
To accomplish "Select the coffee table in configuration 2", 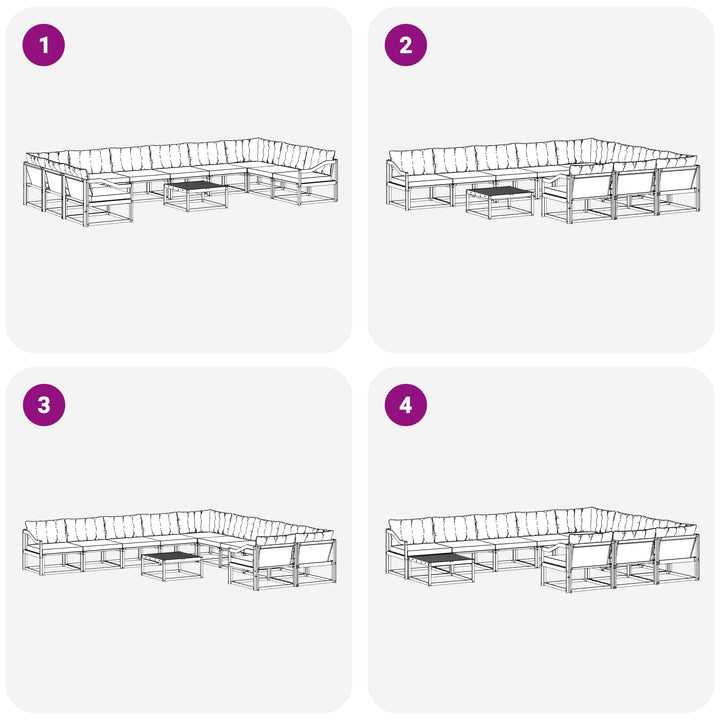I will (x=500, y=202).
